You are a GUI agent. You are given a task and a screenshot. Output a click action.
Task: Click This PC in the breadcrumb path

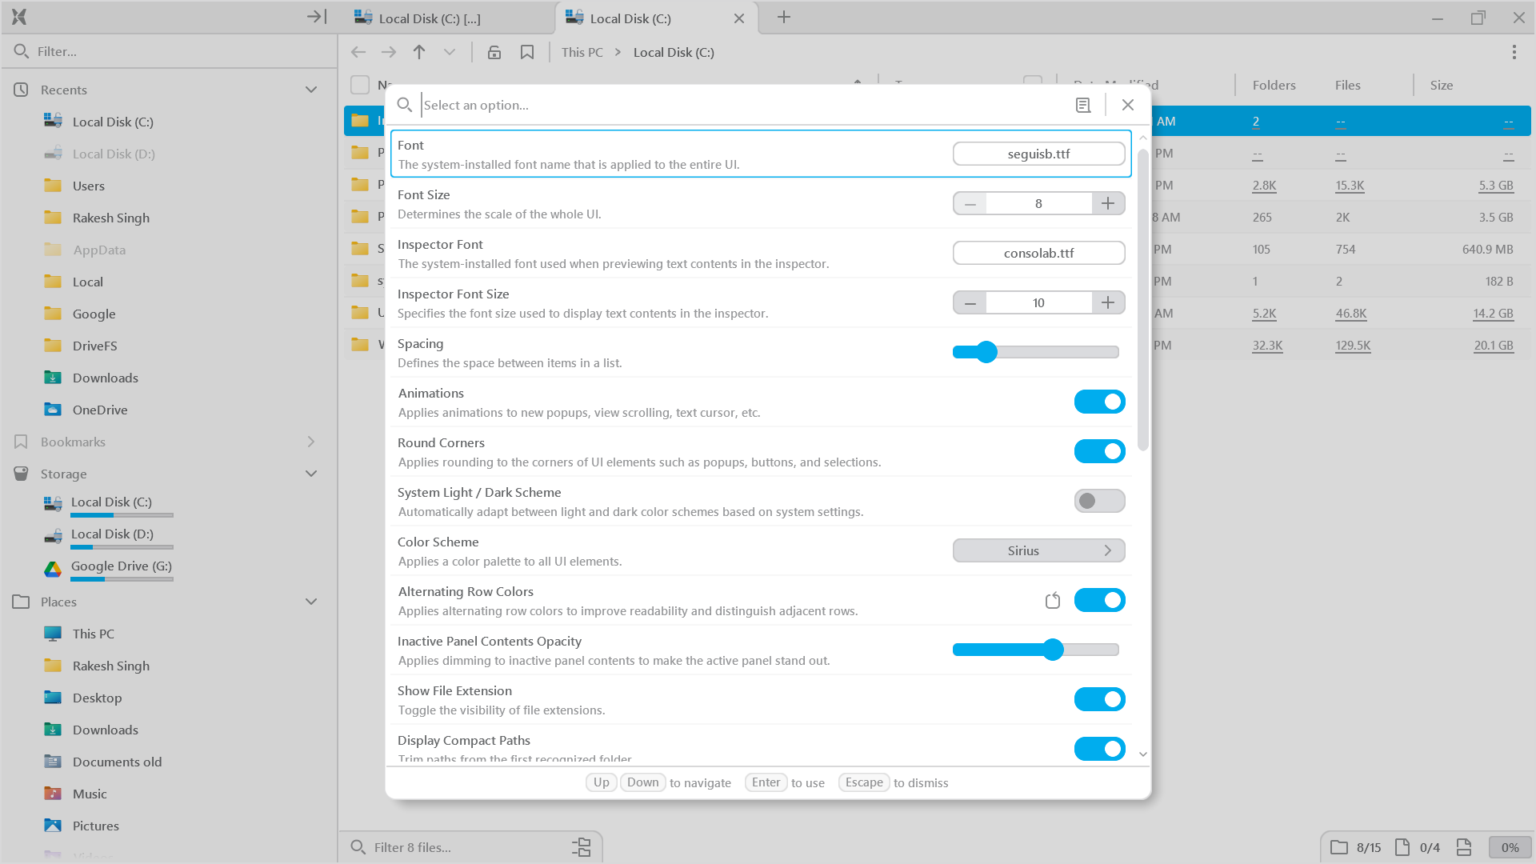[x=581, y=52]
